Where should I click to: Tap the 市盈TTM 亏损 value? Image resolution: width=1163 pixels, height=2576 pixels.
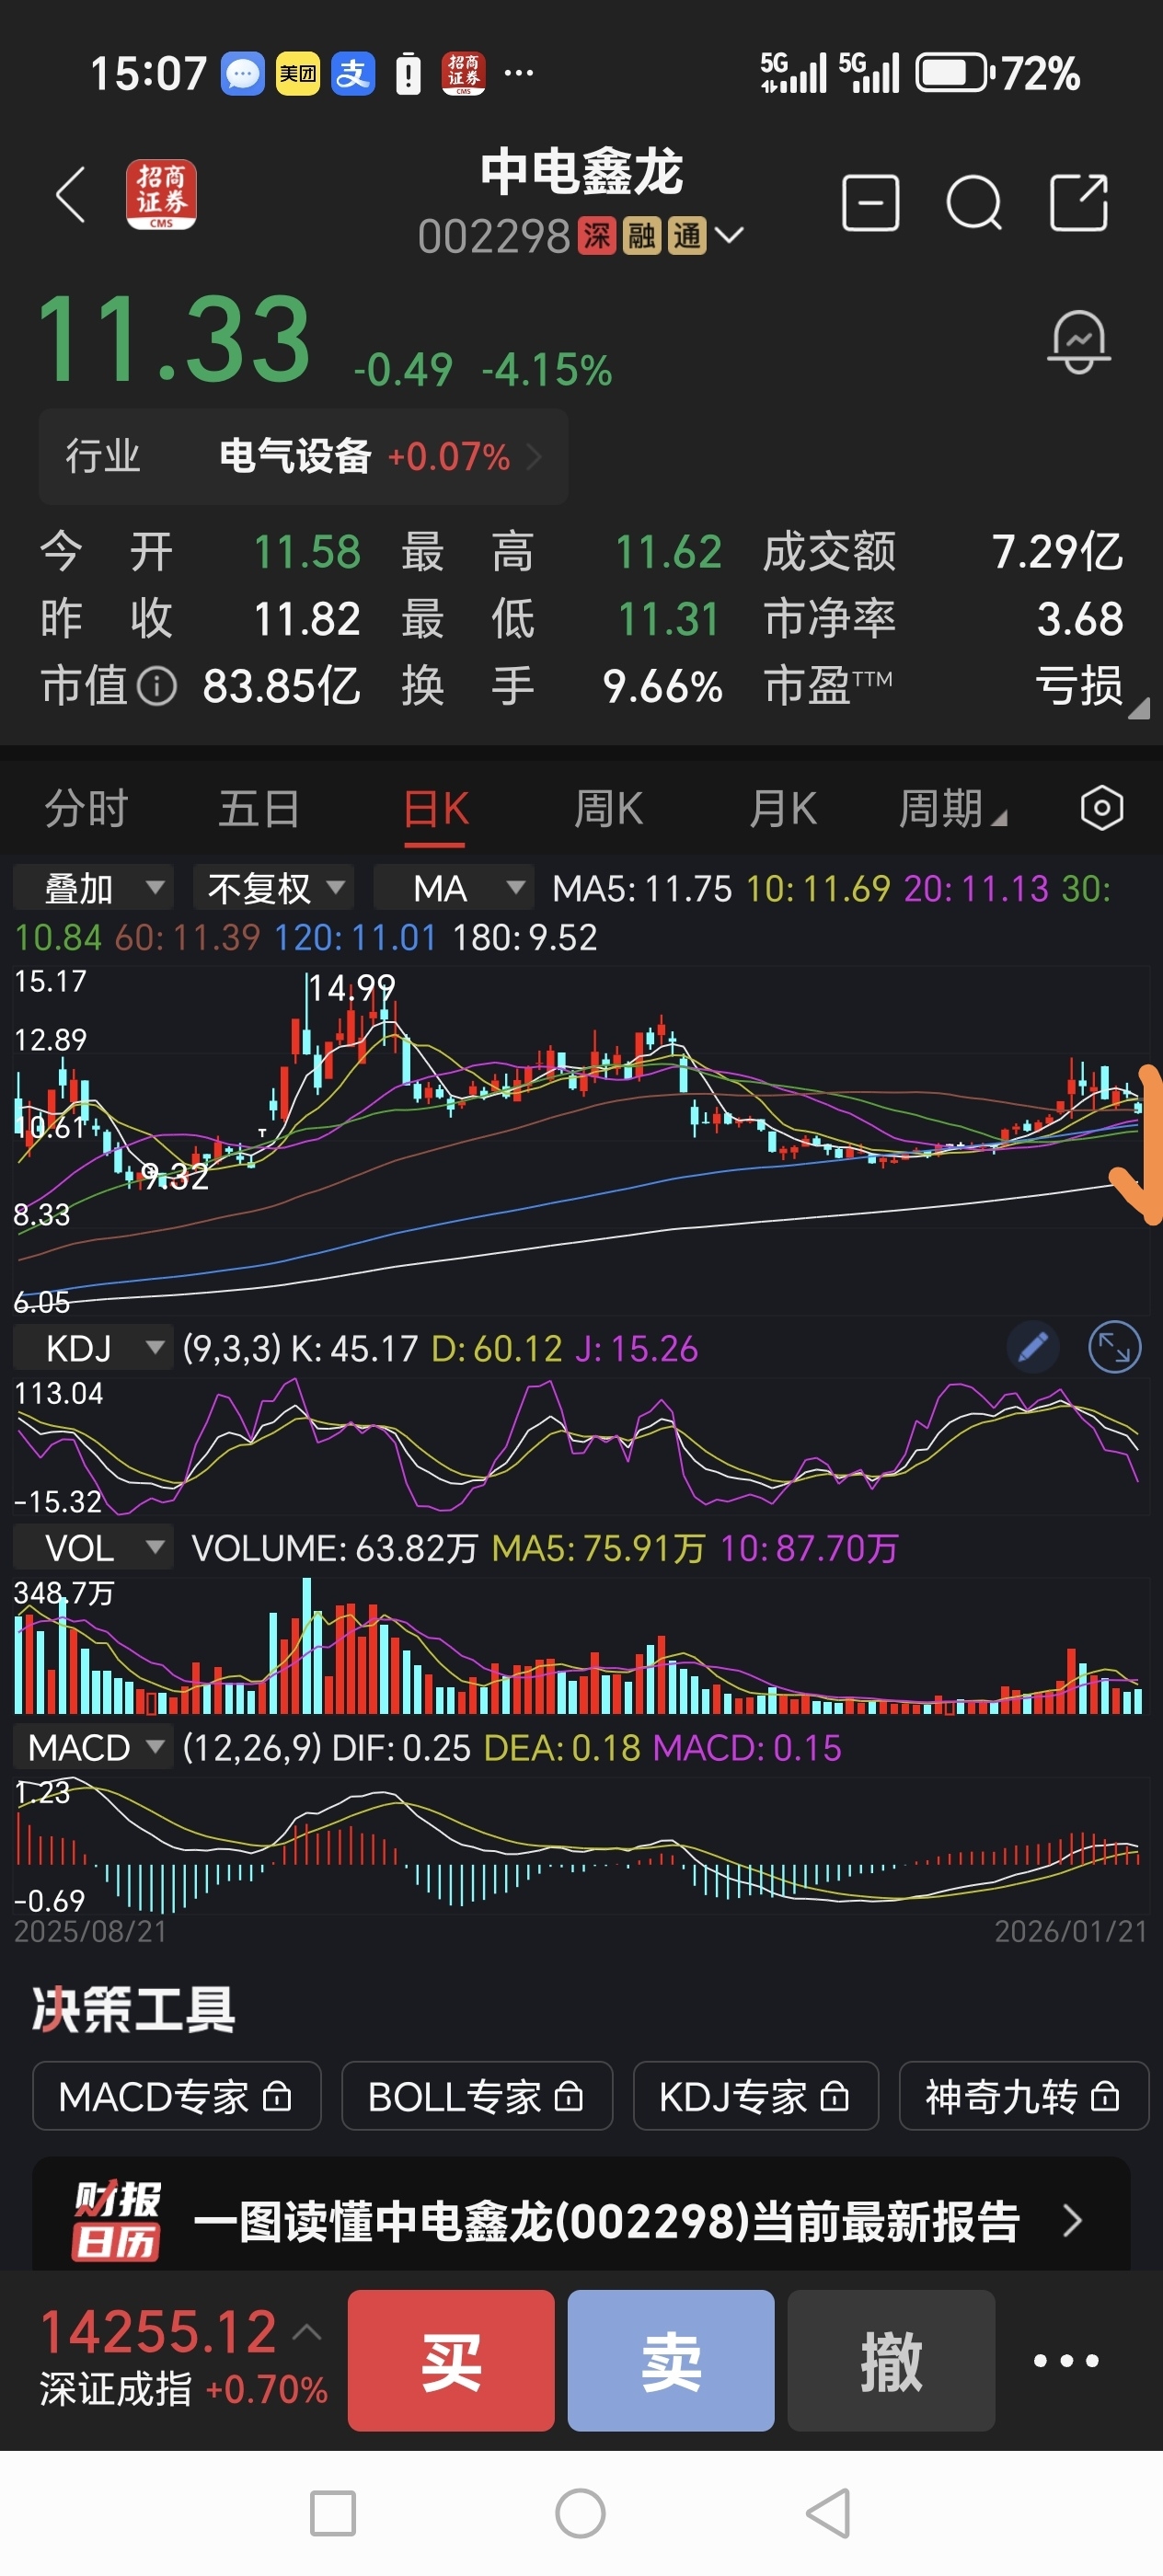click(1079, 687)
